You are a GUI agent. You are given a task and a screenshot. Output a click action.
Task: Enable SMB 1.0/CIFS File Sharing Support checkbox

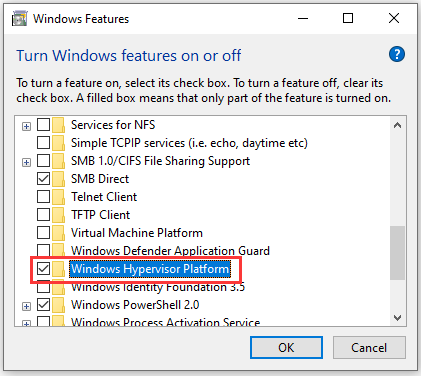coord(43,161)
